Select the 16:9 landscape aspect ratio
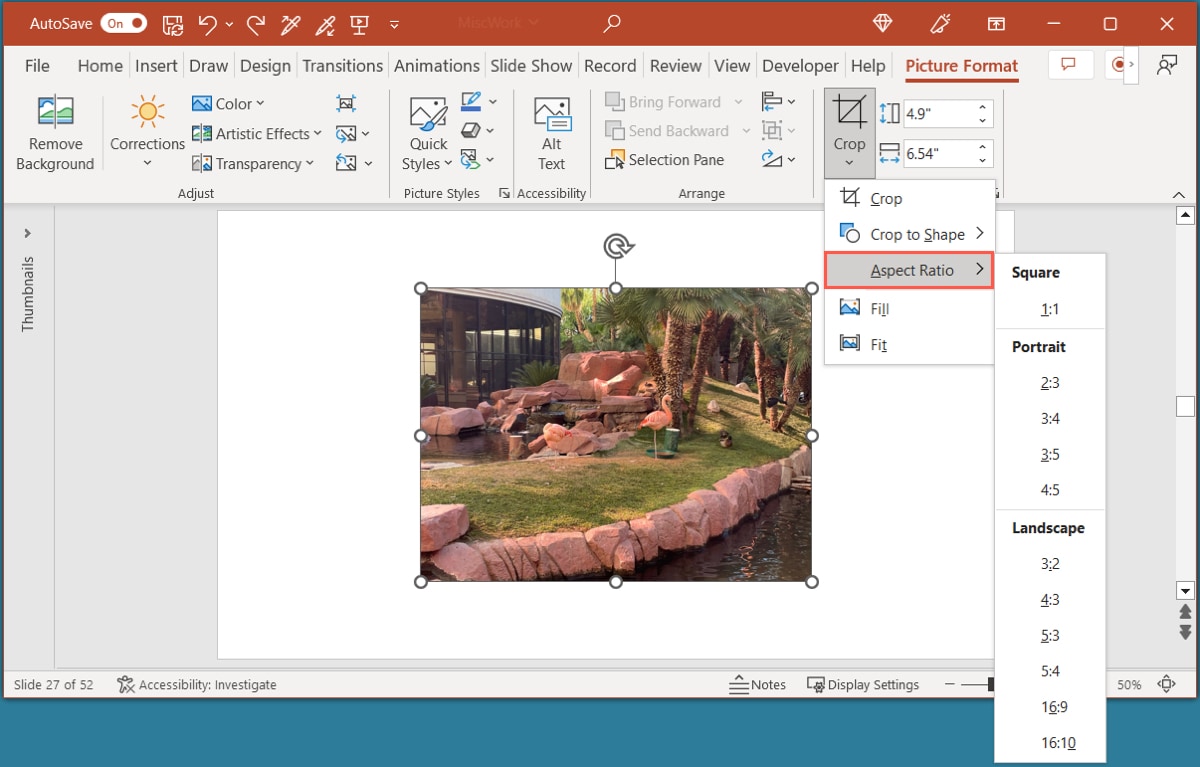Screen dimensions: 1200x767 click(1054, 707)
